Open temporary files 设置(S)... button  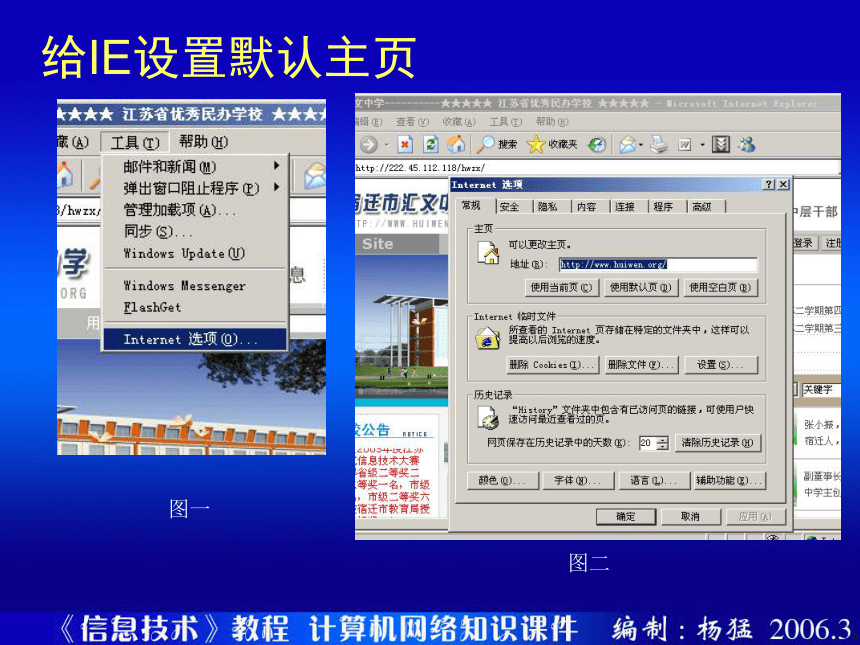point(721,365)
